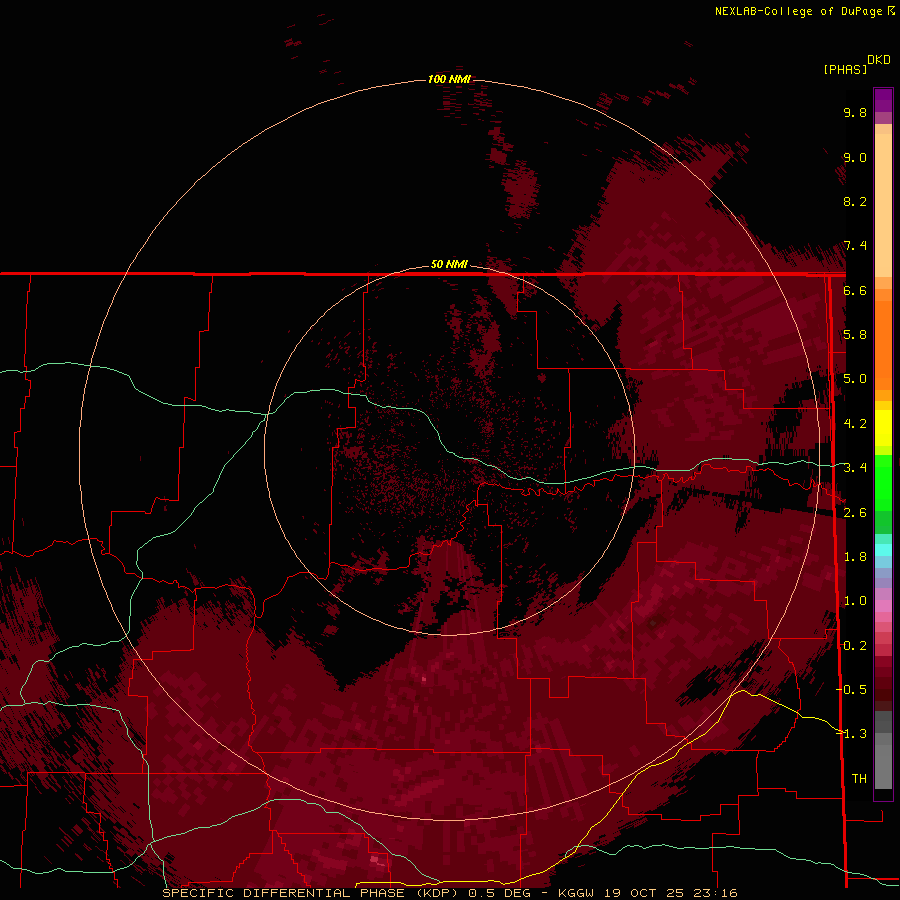Click the 1.8 legend value
Viewport: 900px width, 900px height.
(x=855, y=557)
